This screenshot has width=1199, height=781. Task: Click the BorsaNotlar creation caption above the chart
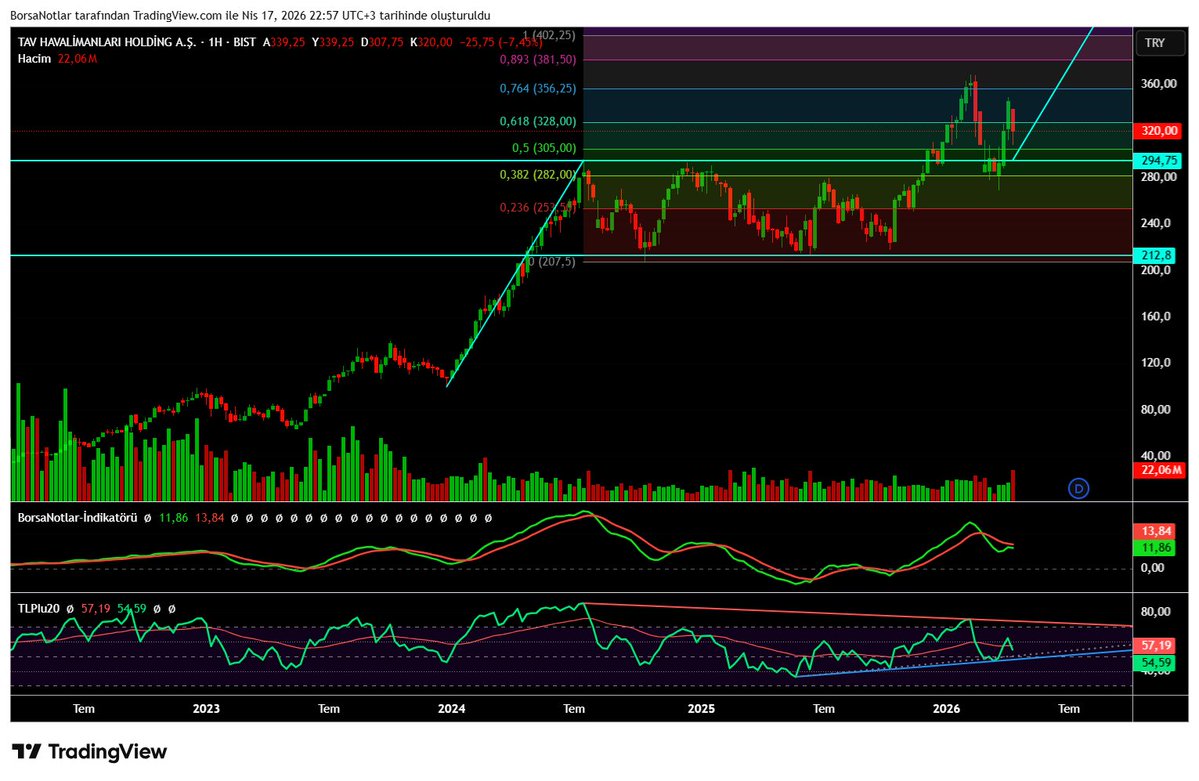251,15
